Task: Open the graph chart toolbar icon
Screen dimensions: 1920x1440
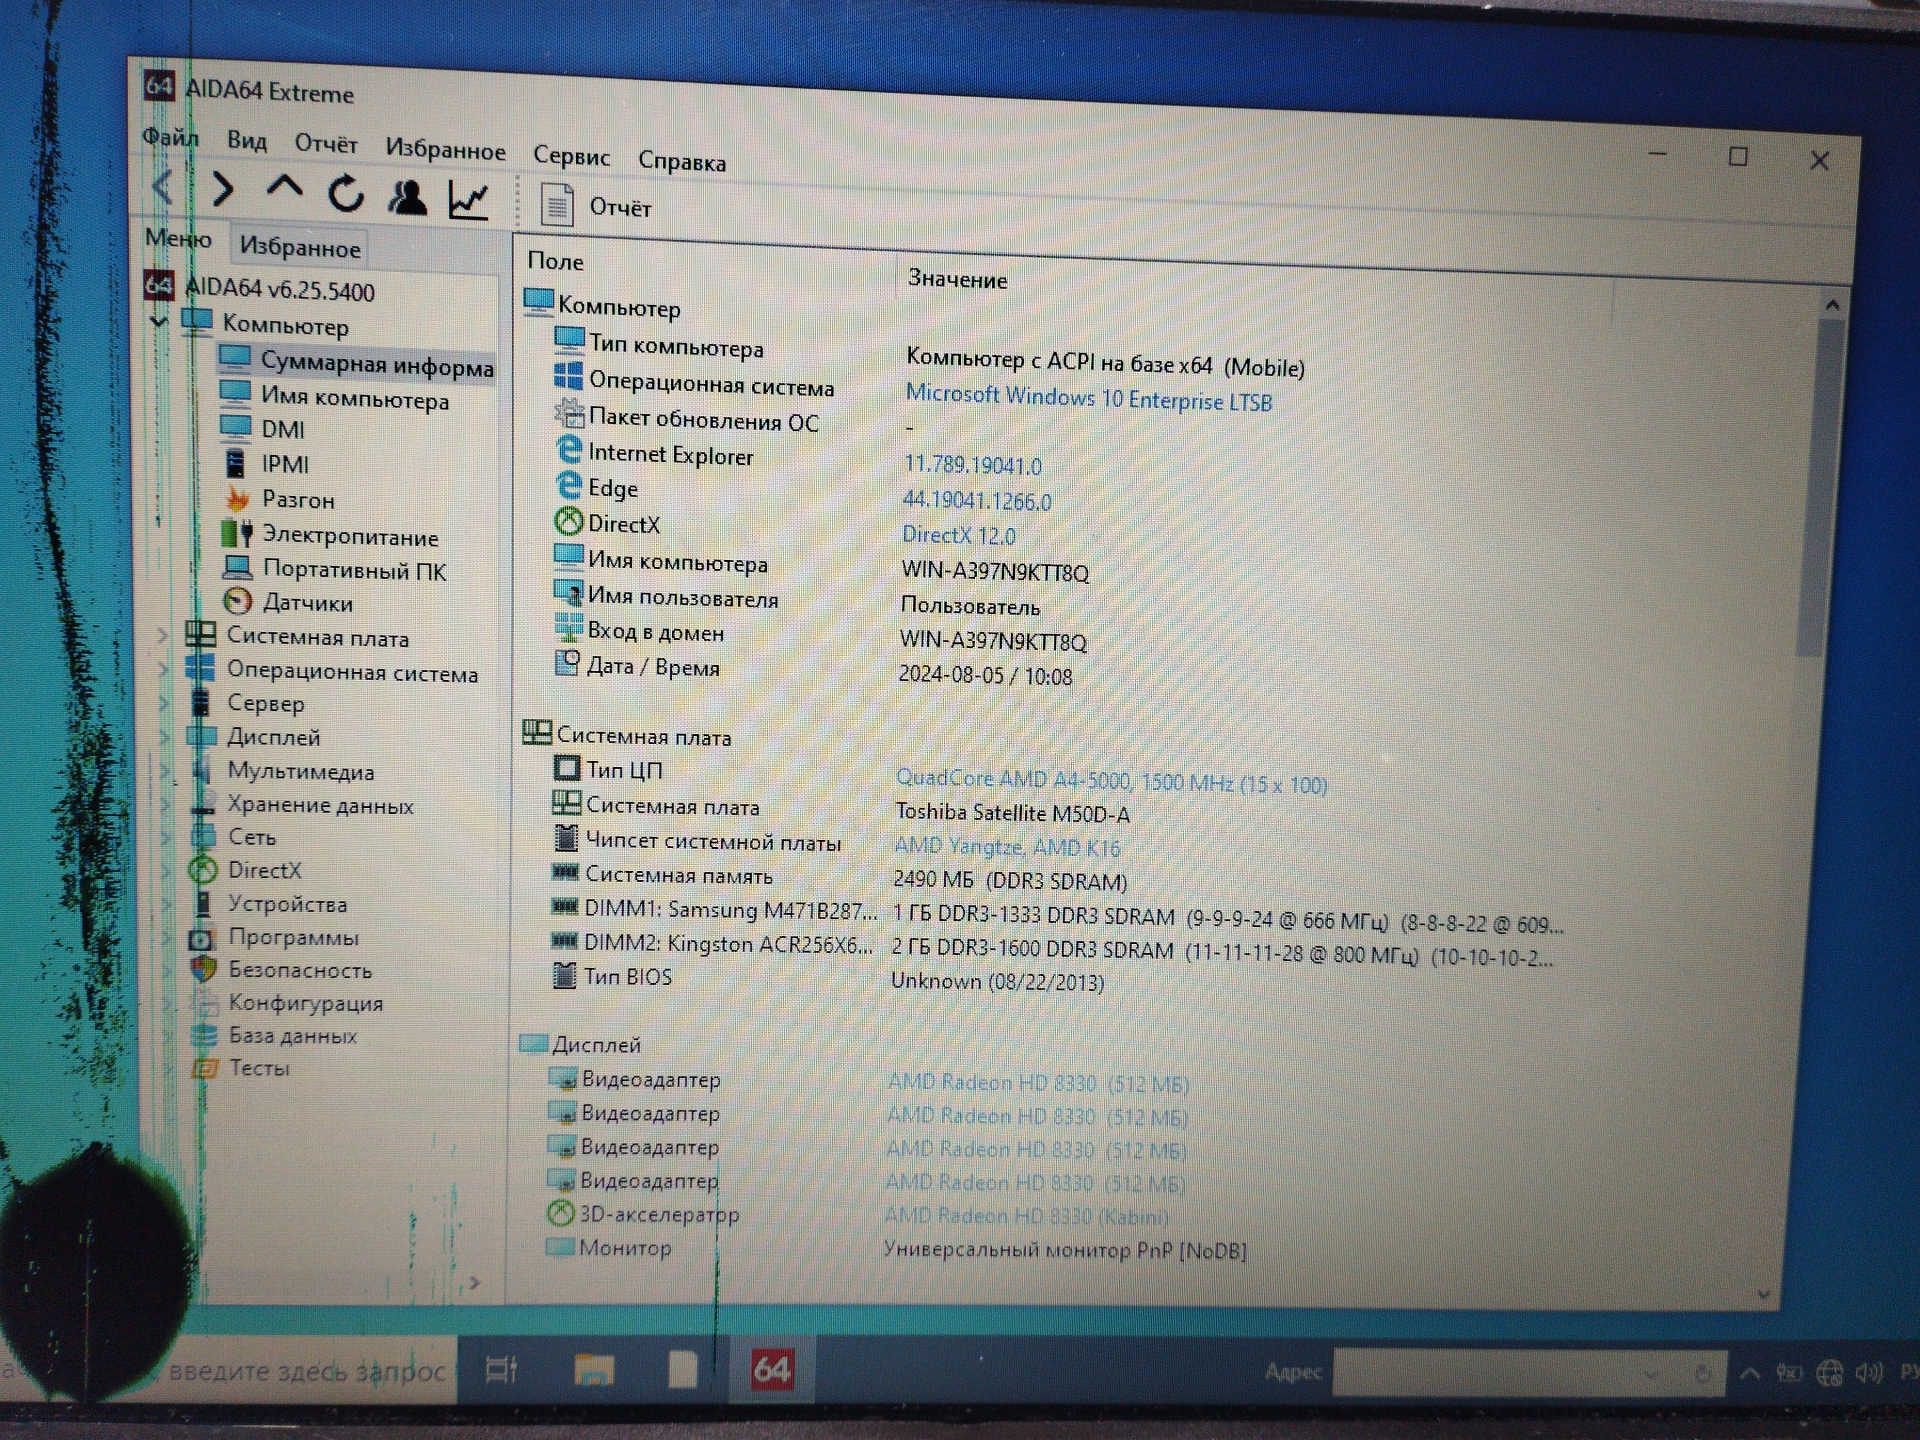Action: [x=468, y=200]
